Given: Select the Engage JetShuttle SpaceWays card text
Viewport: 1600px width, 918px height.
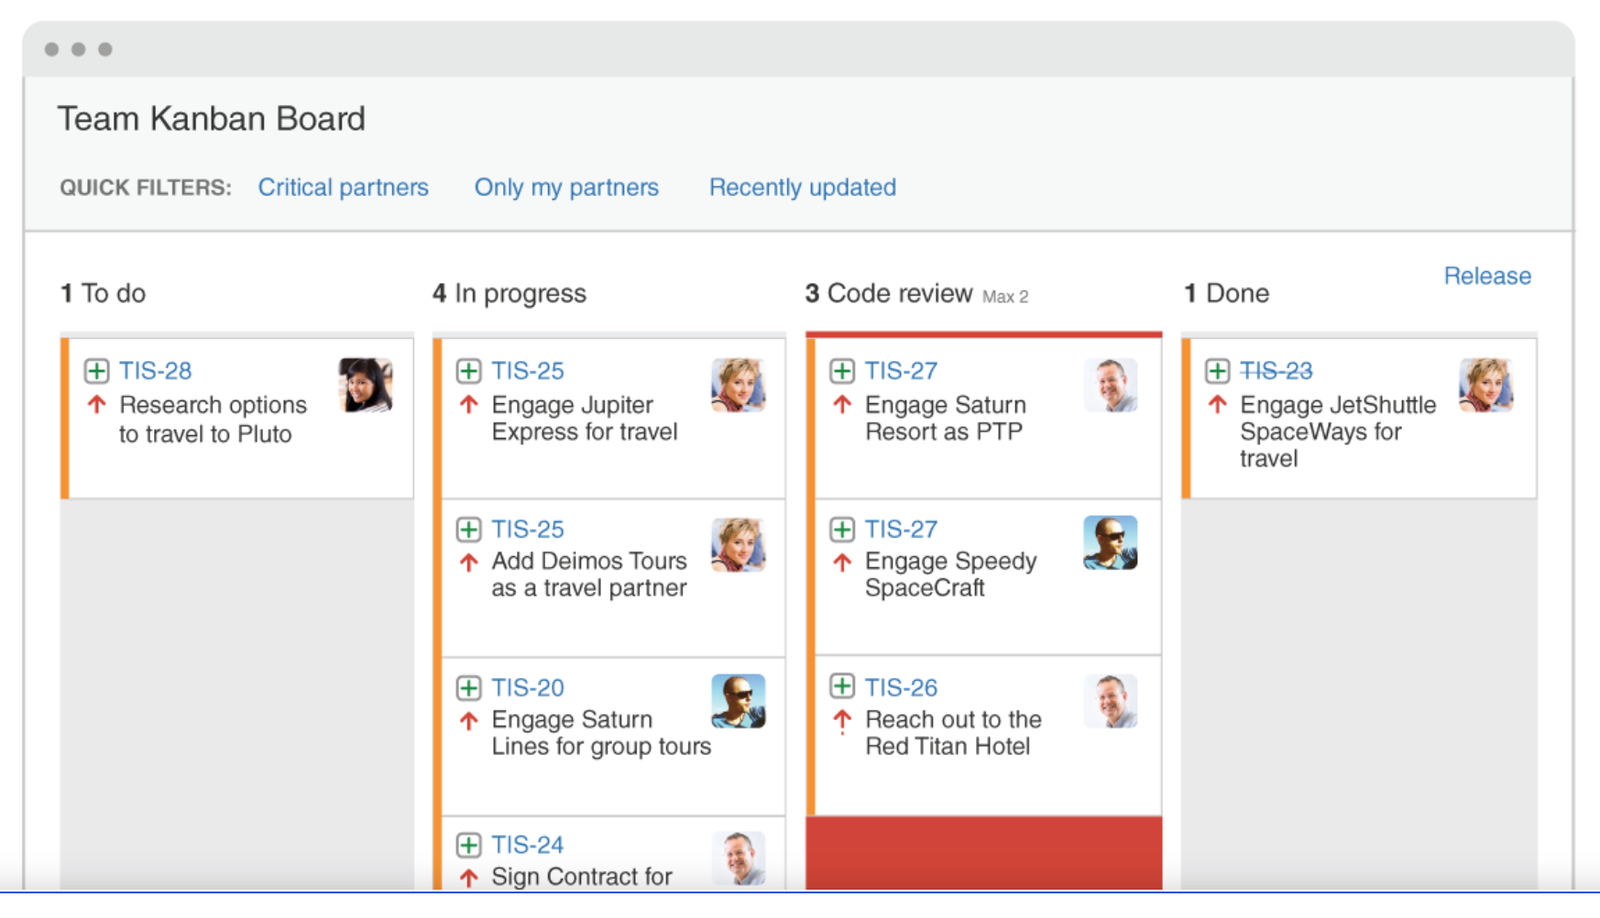Looking at the screenshot, I should (1336, 432).
